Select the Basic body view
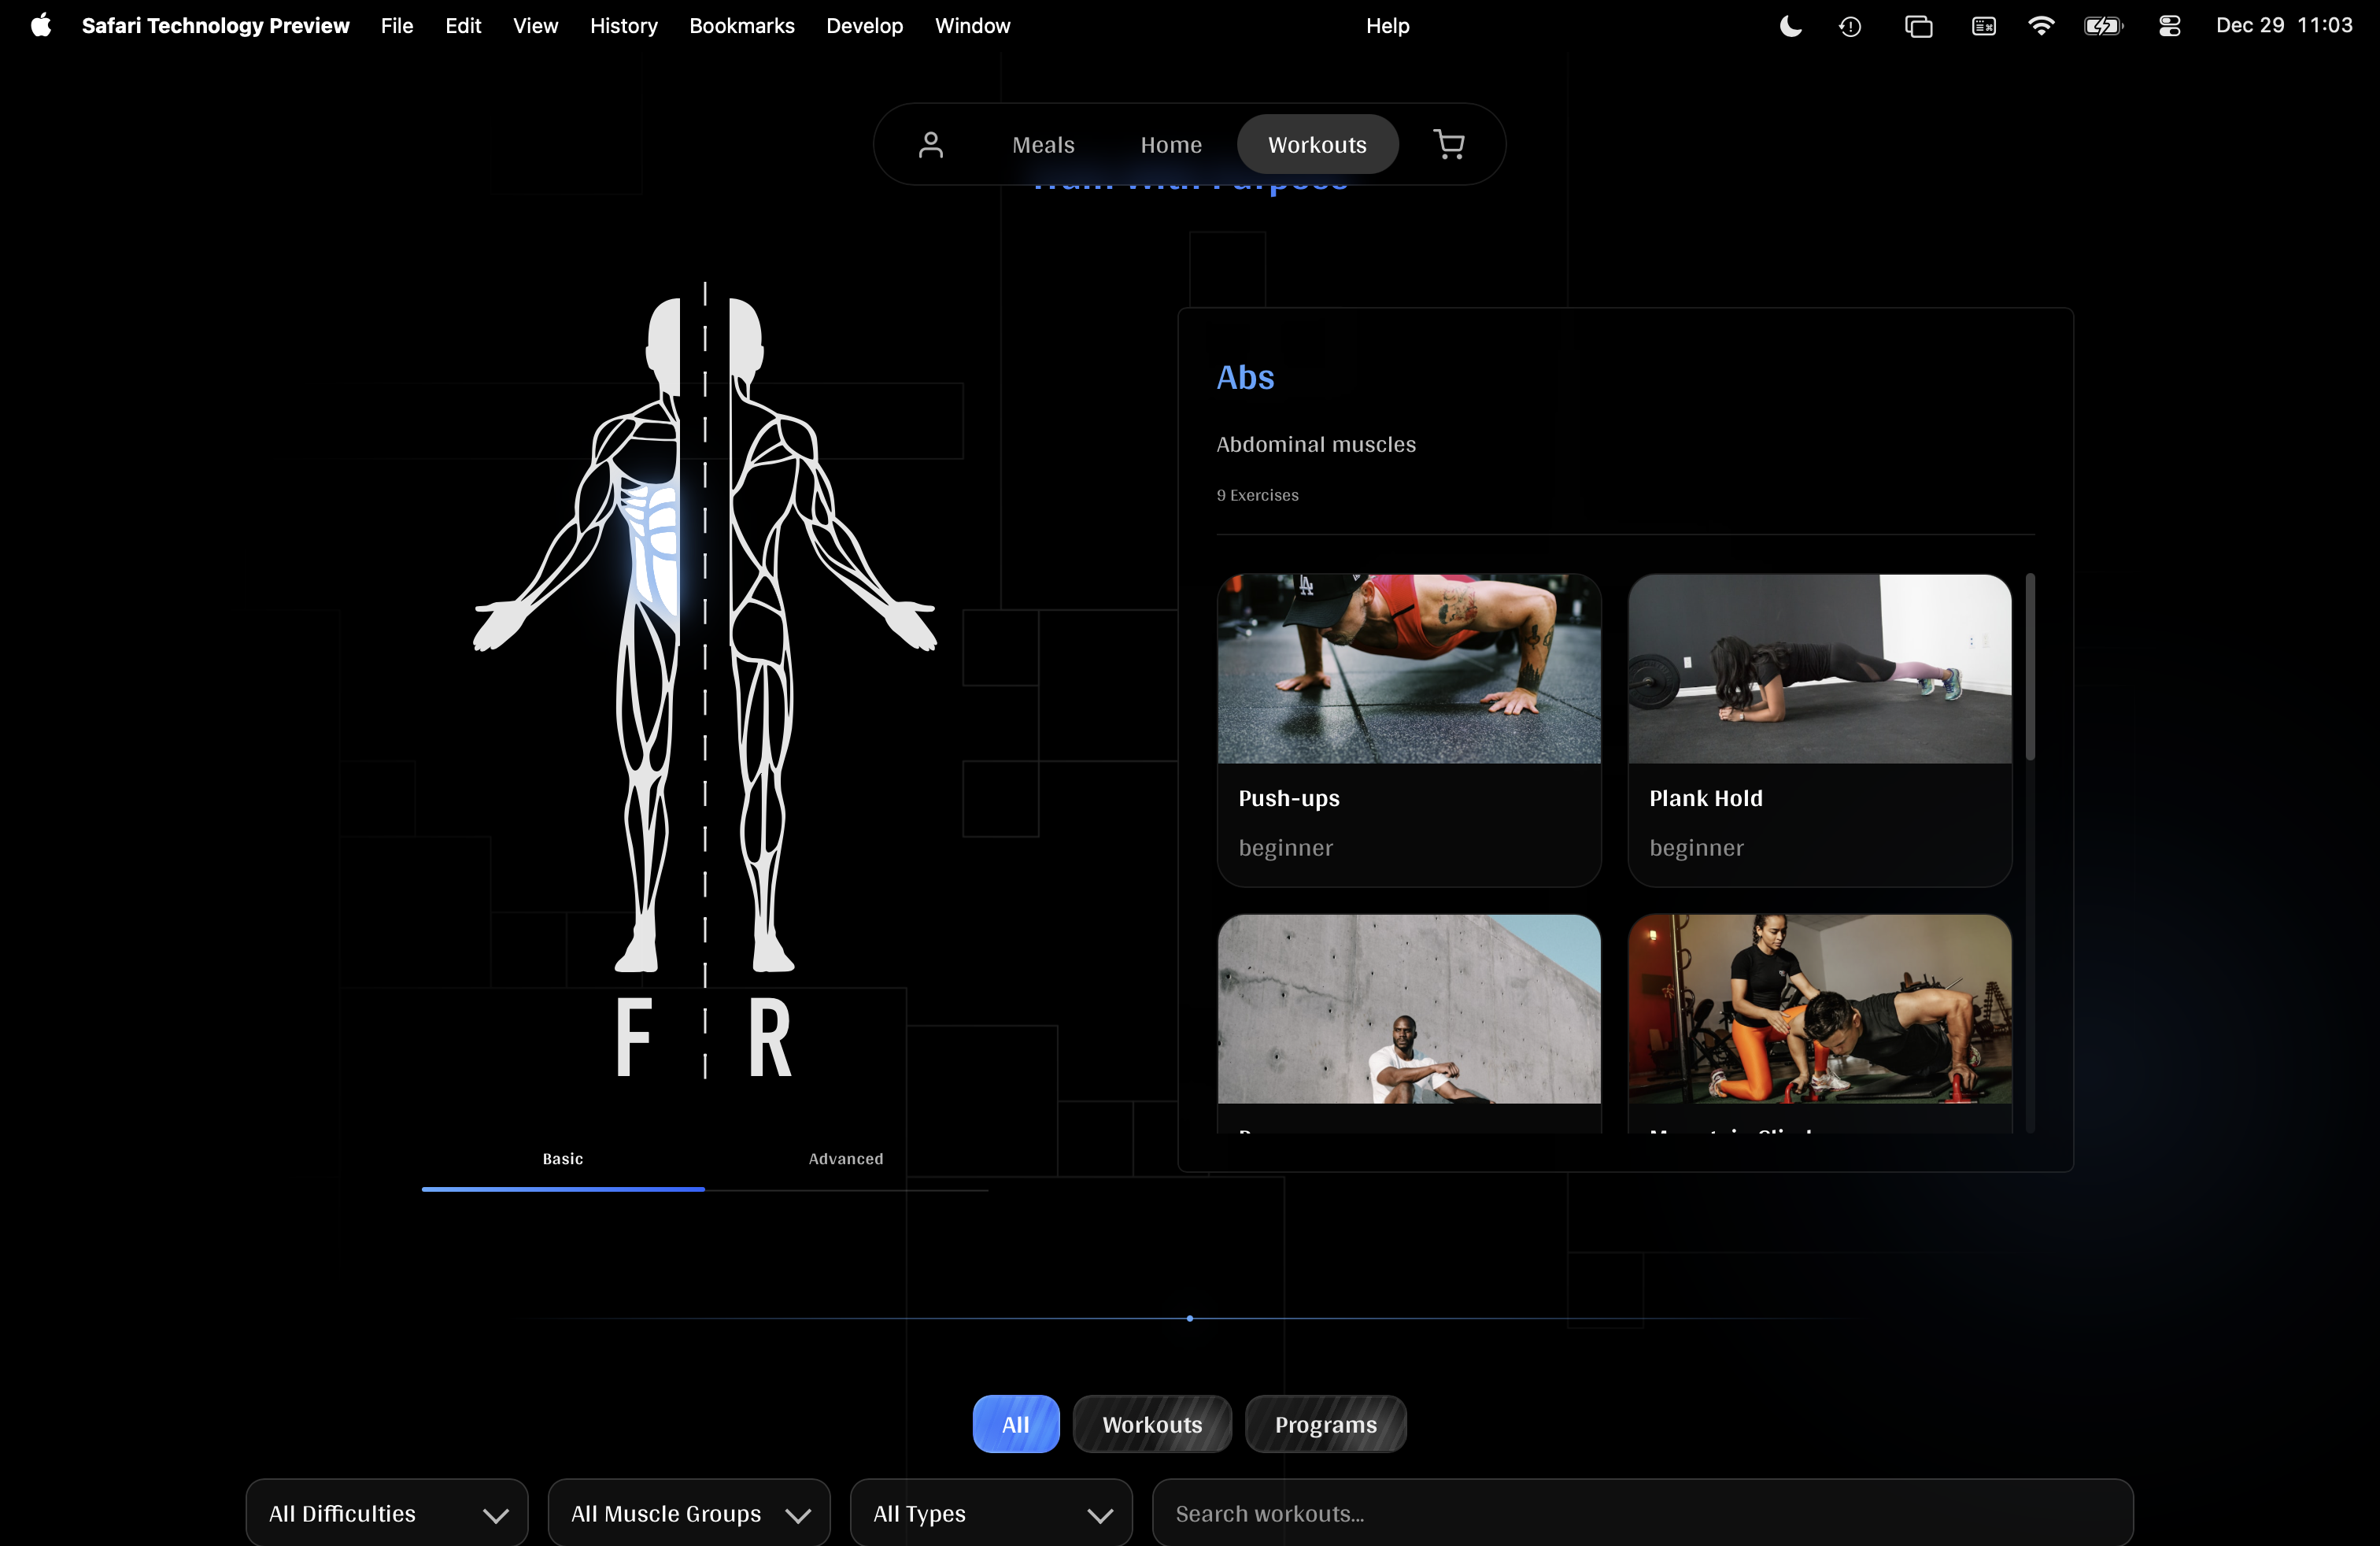2380x1546 pixels. [563, 1159]
